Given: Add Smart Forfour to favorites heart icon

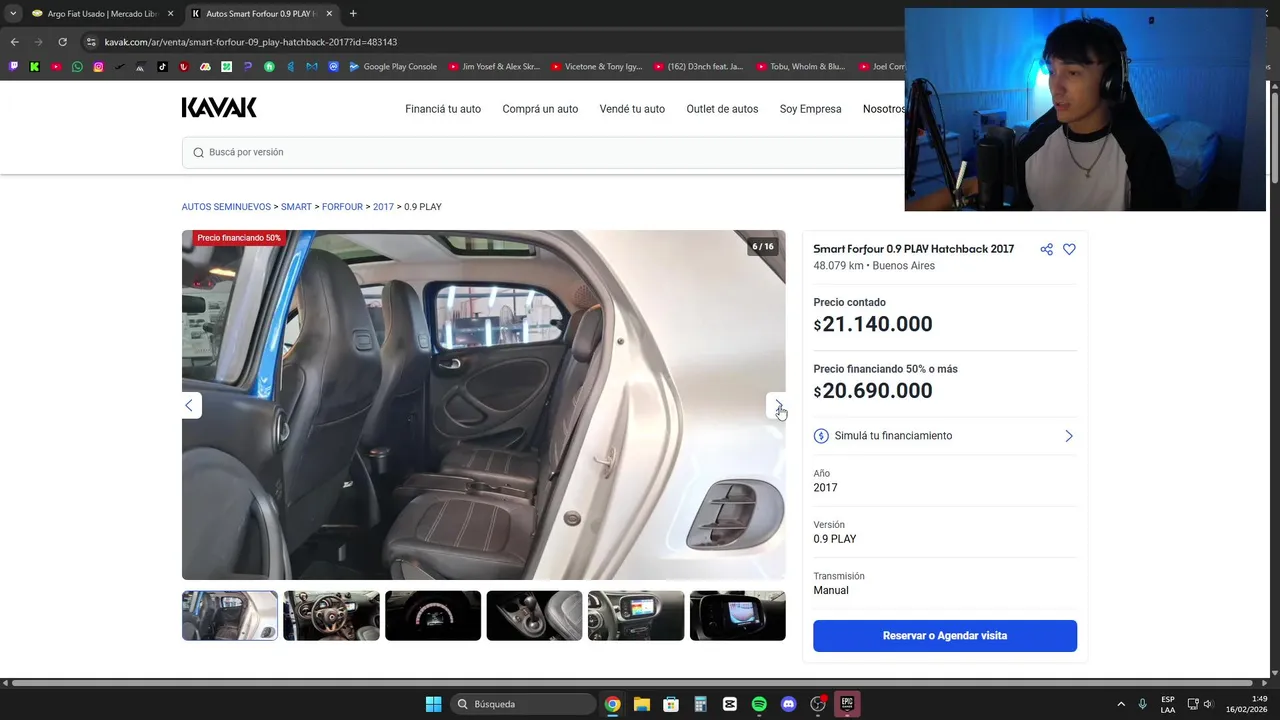Looking at the screenshot, I should (x=1069, y=249).
